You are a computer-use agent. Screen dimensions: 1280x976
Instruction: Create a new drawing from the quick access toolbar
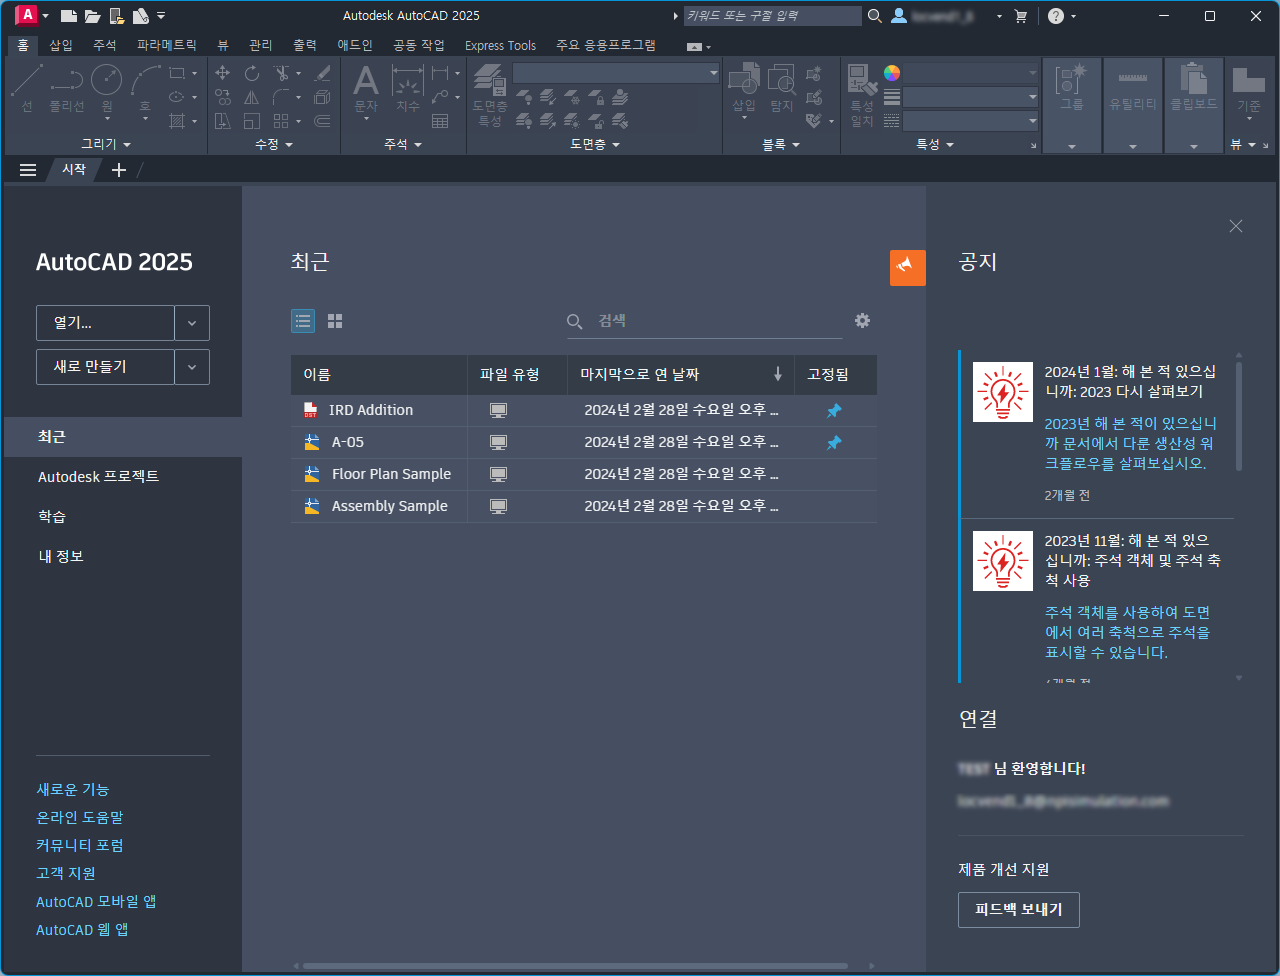coord(69,16)
